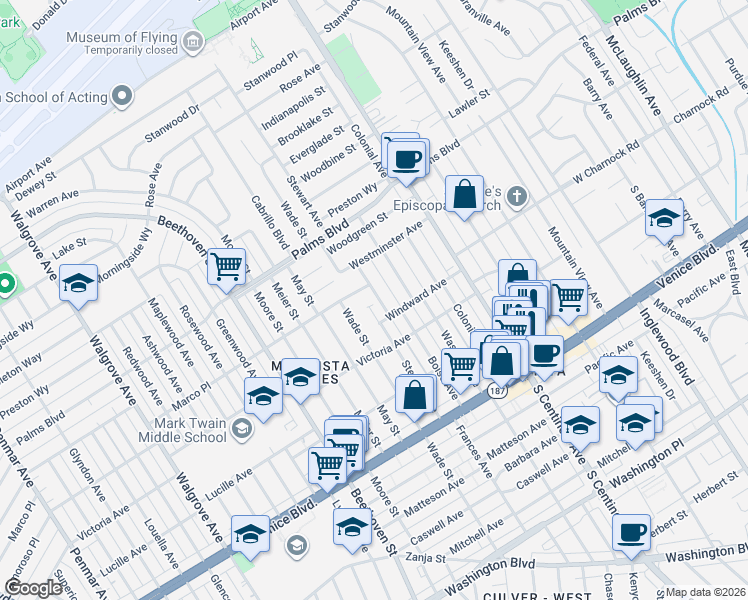The image size is (748, 600).
Task: Select the Washington Pl street label
Action: 646,465
